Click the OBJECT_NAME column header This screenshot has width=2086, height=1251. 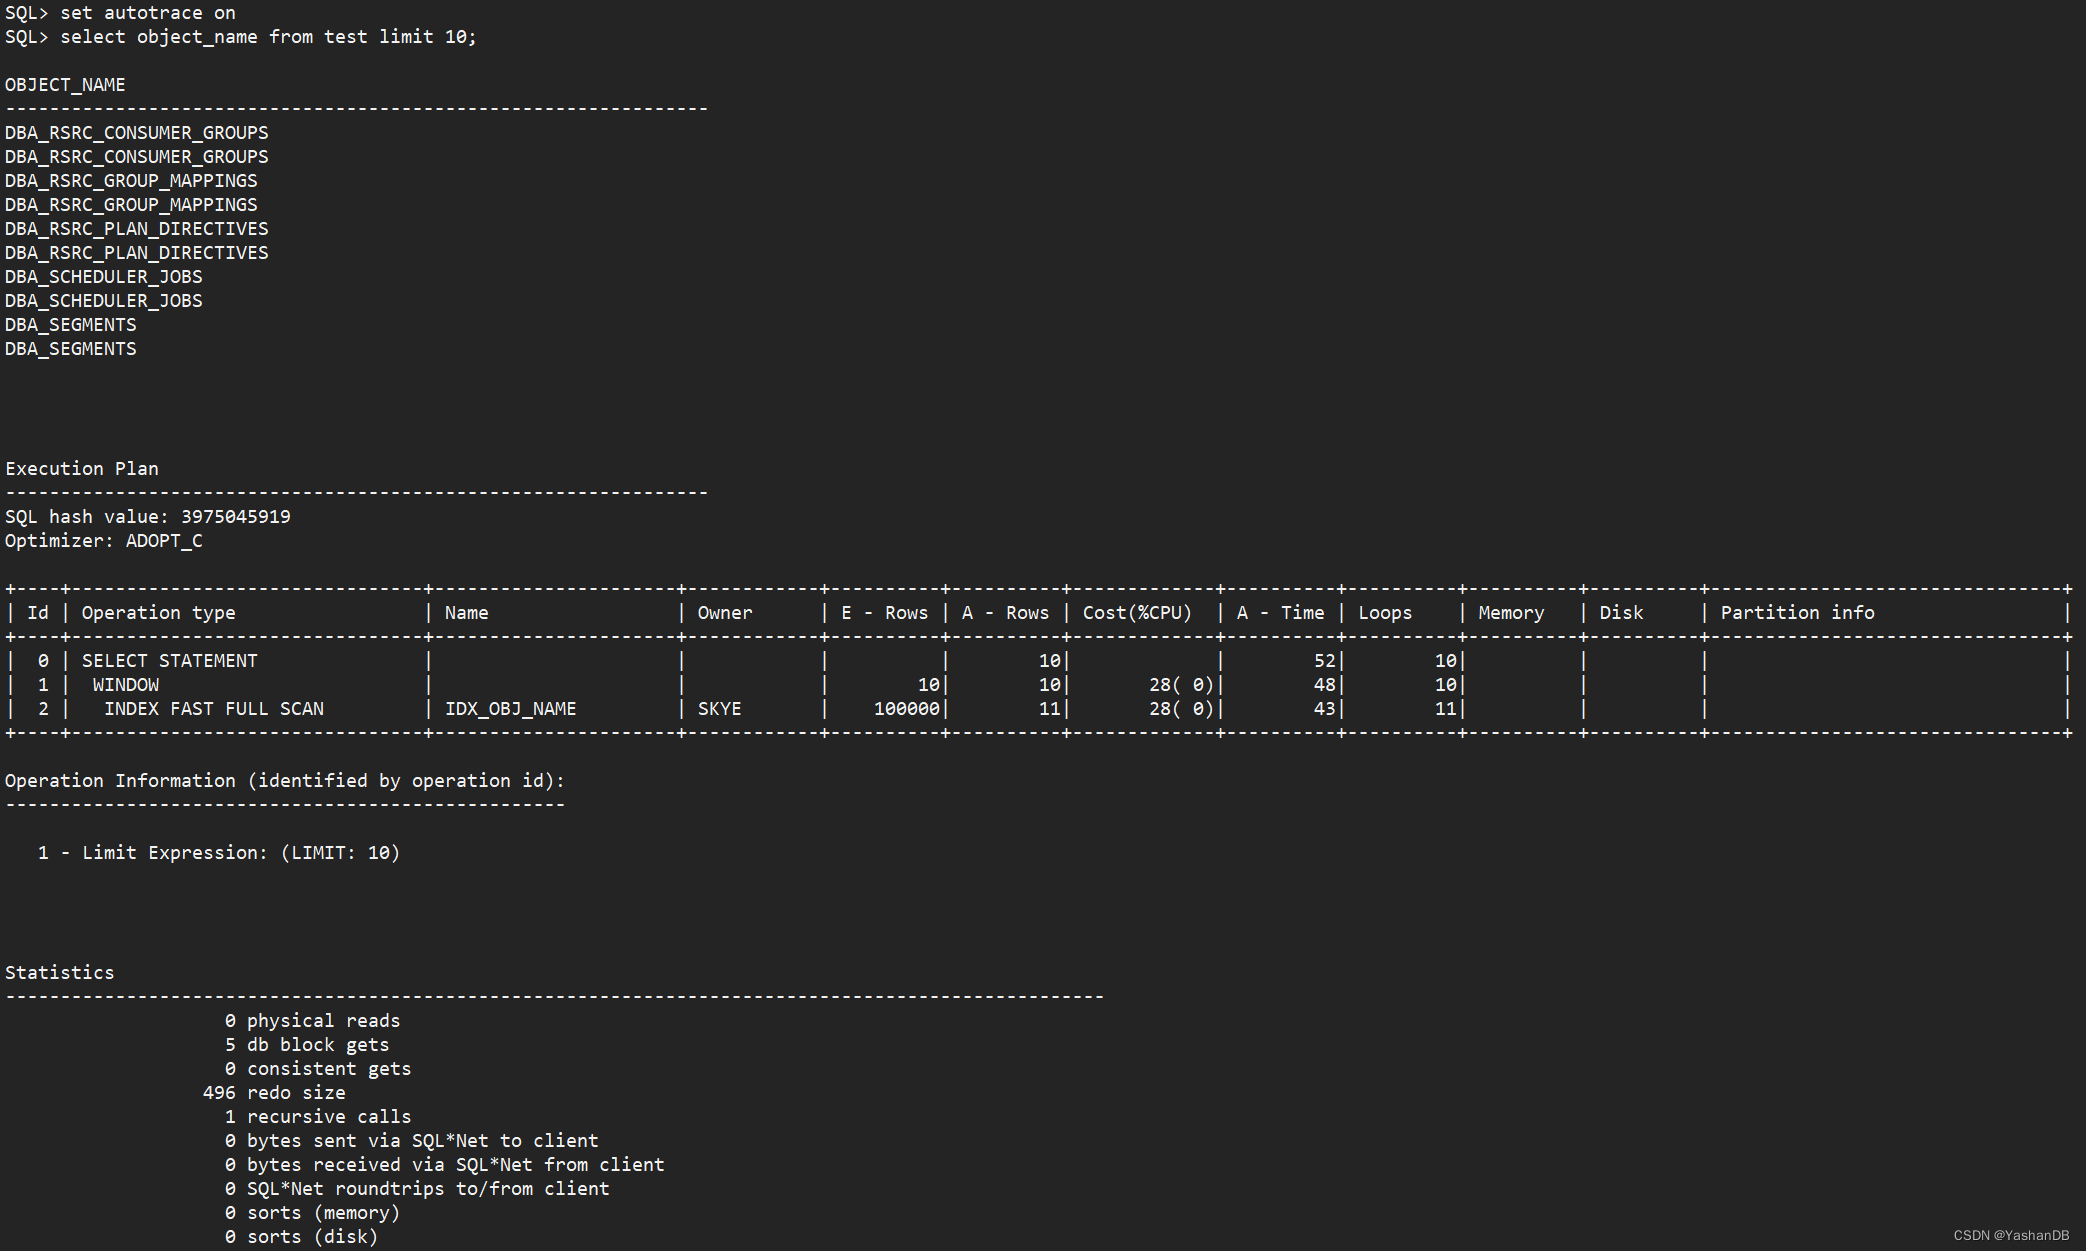pos(65,85)
